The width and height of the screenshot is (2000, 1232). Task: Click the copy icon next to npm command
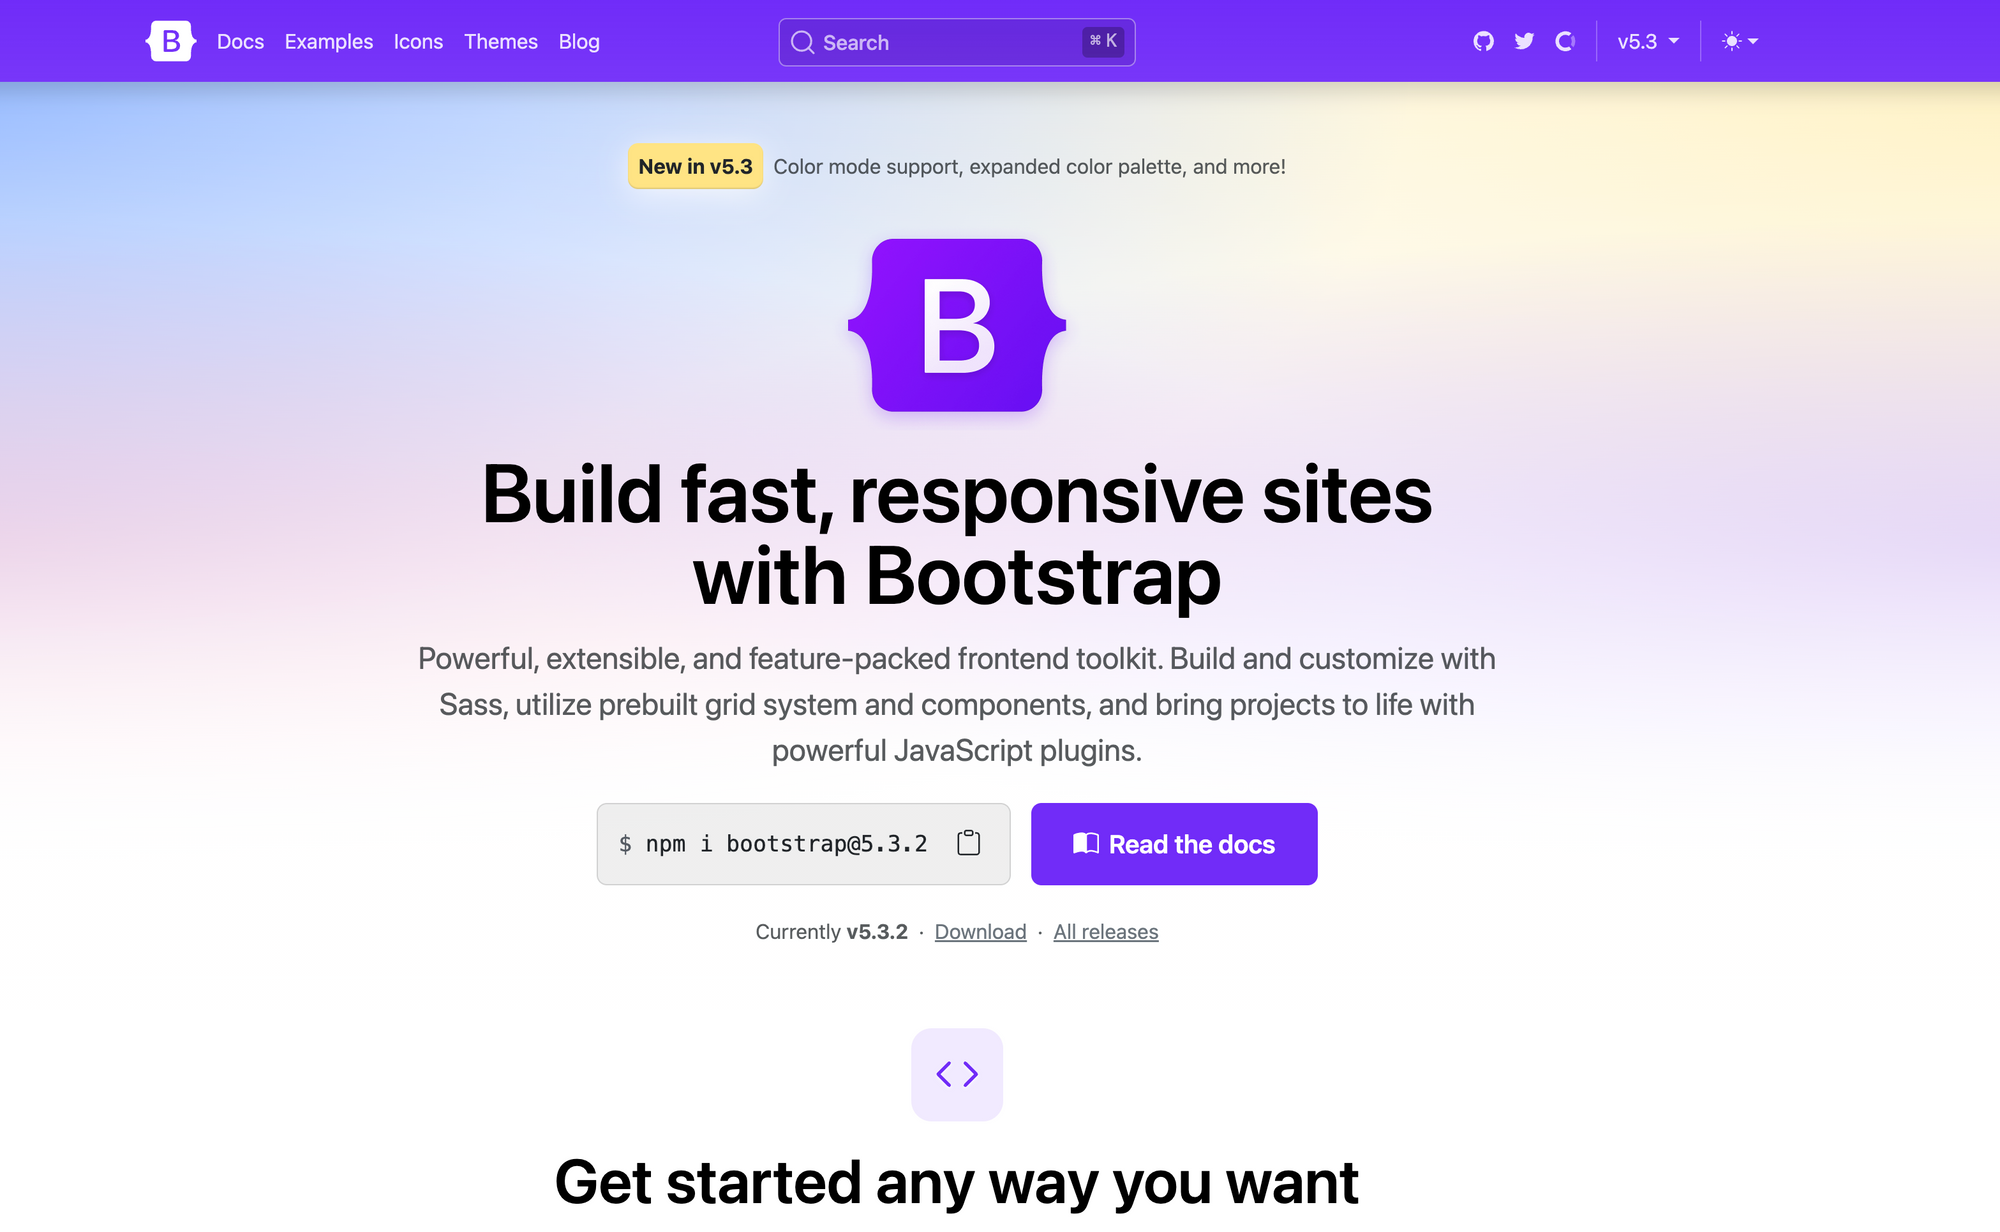click(x=970, y=842)
